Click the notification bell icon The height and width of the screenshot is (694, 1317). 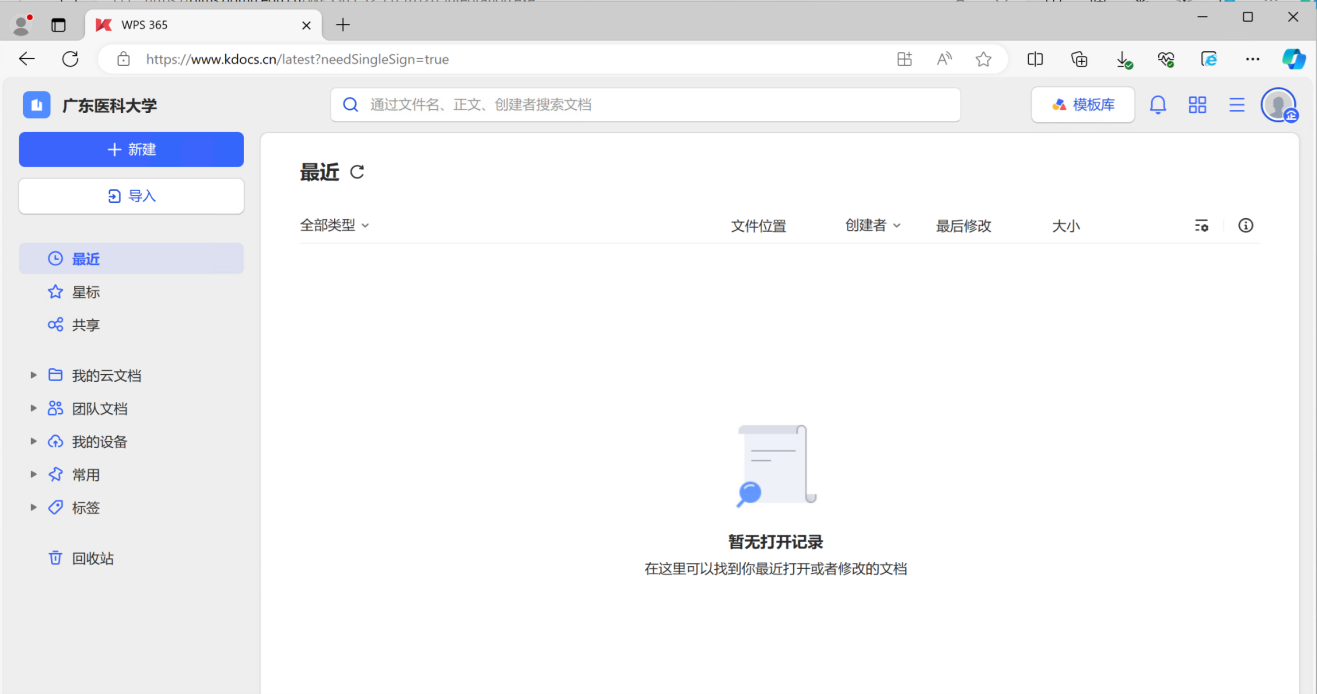(x=1158, y=105)
